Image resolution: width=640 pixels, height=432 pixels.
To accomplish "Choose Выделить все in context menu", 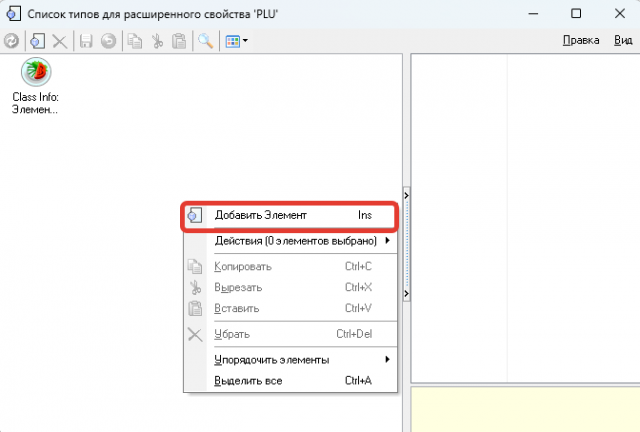I will (290, 381).
